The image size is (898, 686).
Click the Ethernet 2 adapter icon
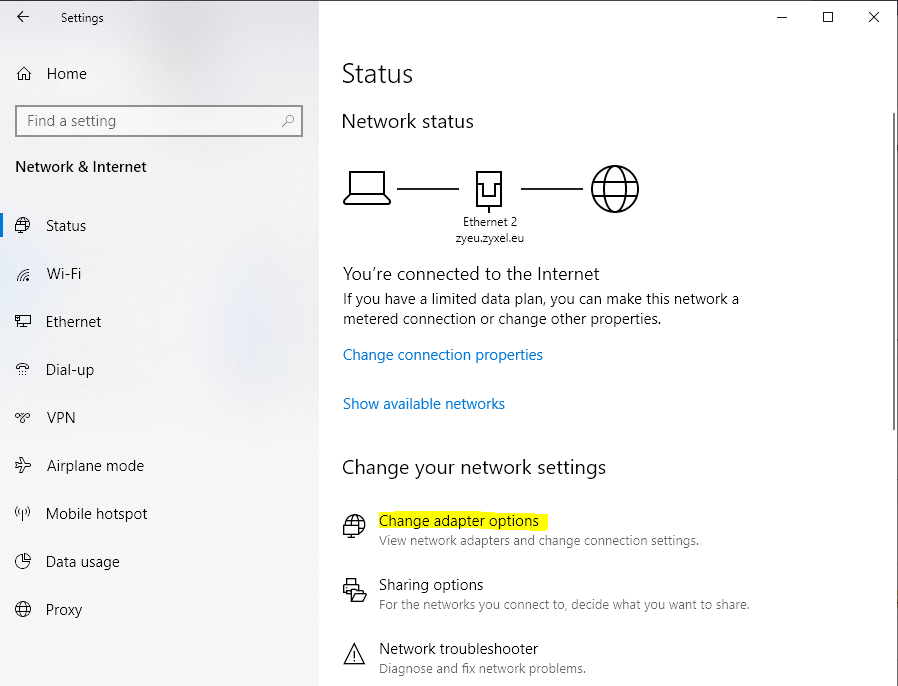490,188
